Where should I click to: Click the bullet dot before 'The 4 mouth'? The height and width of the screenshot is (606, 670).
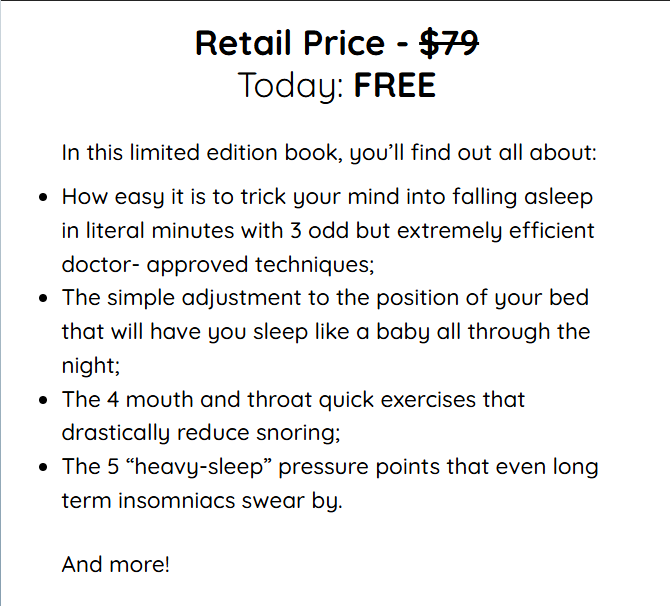click(x=43, y=400)
